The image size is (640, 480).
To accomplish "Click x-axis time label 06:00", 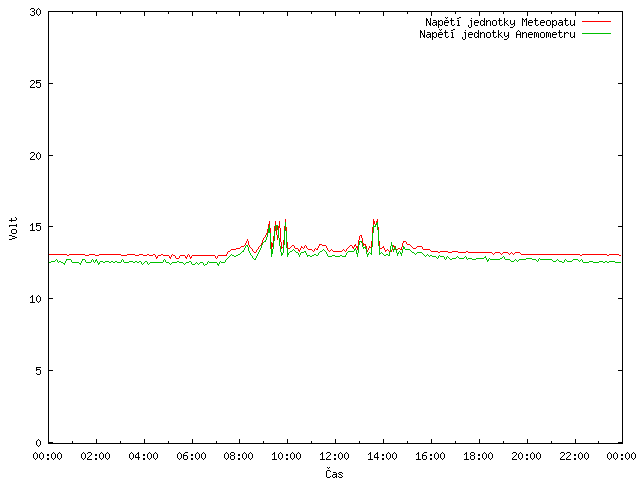I will (191, 456).
